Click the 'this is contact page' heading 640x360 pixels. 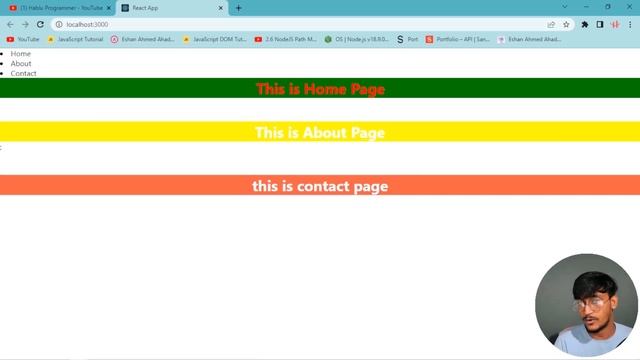pyautogui.click(x=320, y=186)
